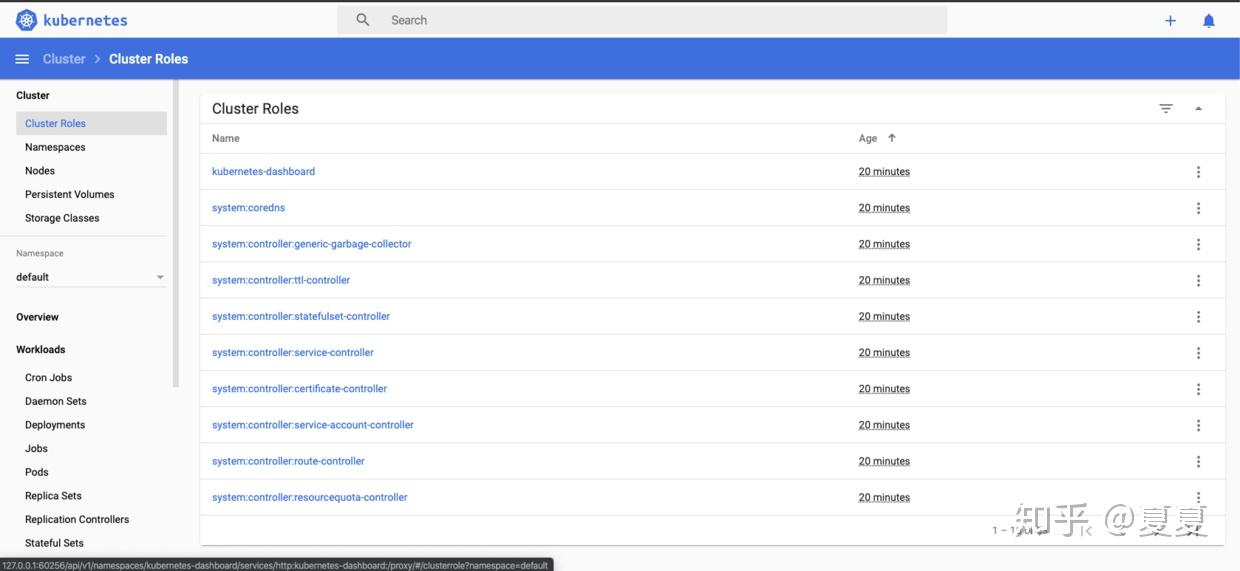The height and width of the screenshot is (571, 1240).
Task: Open system:controller:statefulset-controller link
Action: click(x=301, y=317)
